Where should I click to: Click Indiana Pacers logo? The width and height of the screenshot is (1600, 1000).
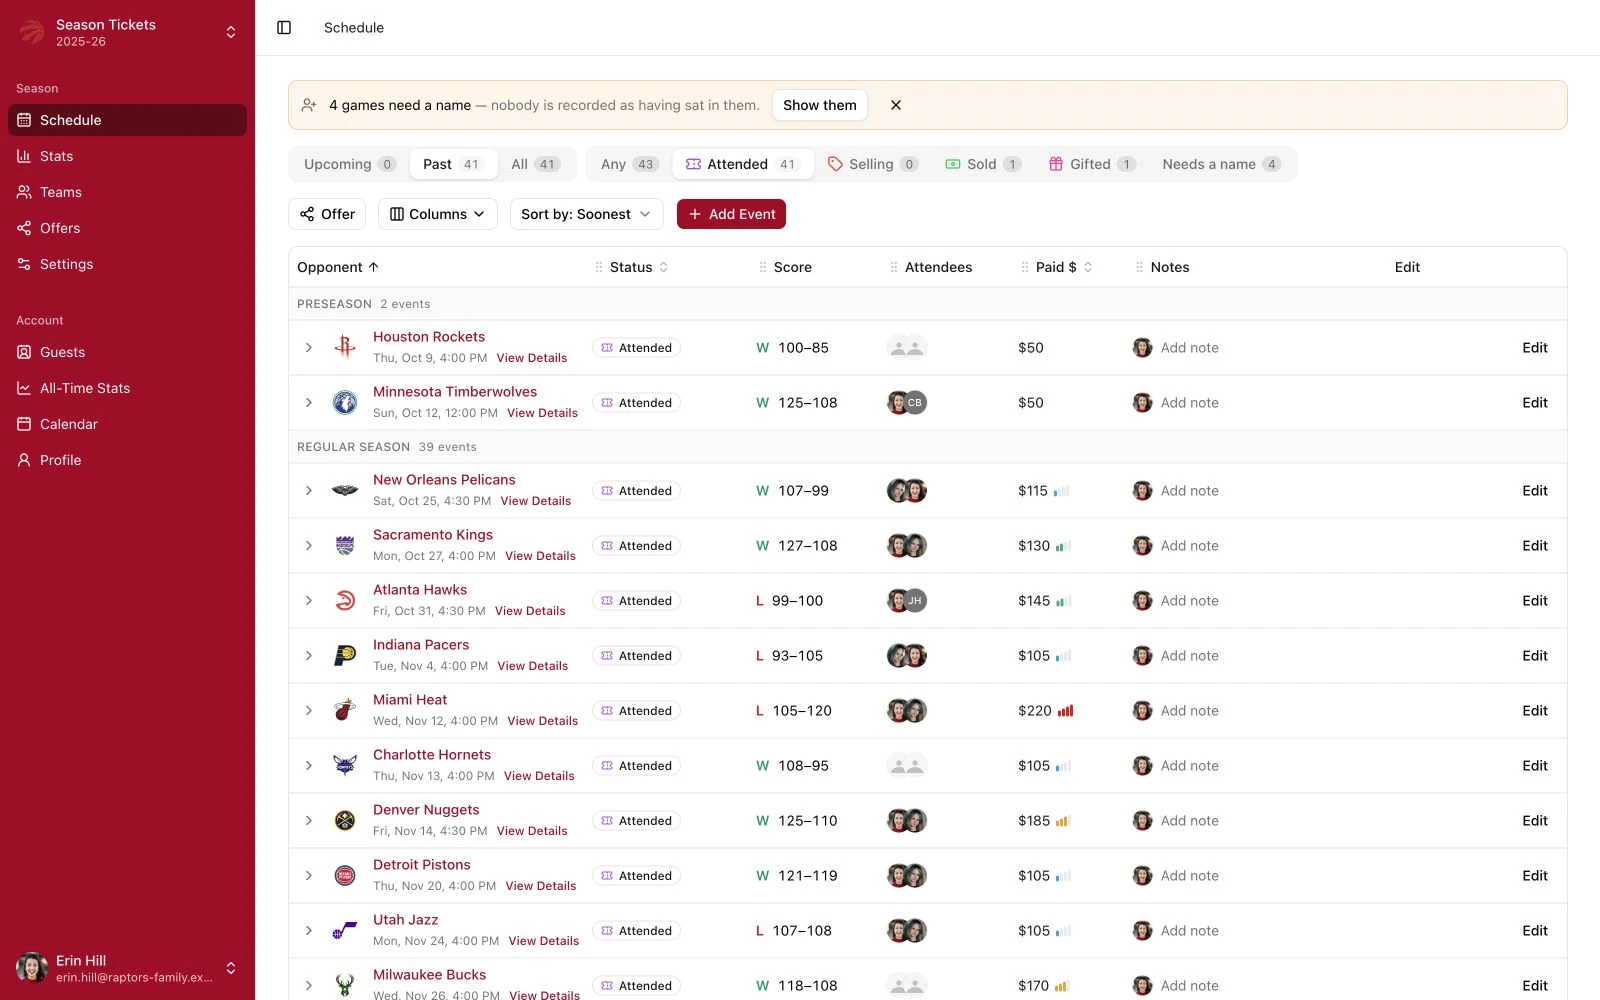pyautogui.click(x=345, y=655)
